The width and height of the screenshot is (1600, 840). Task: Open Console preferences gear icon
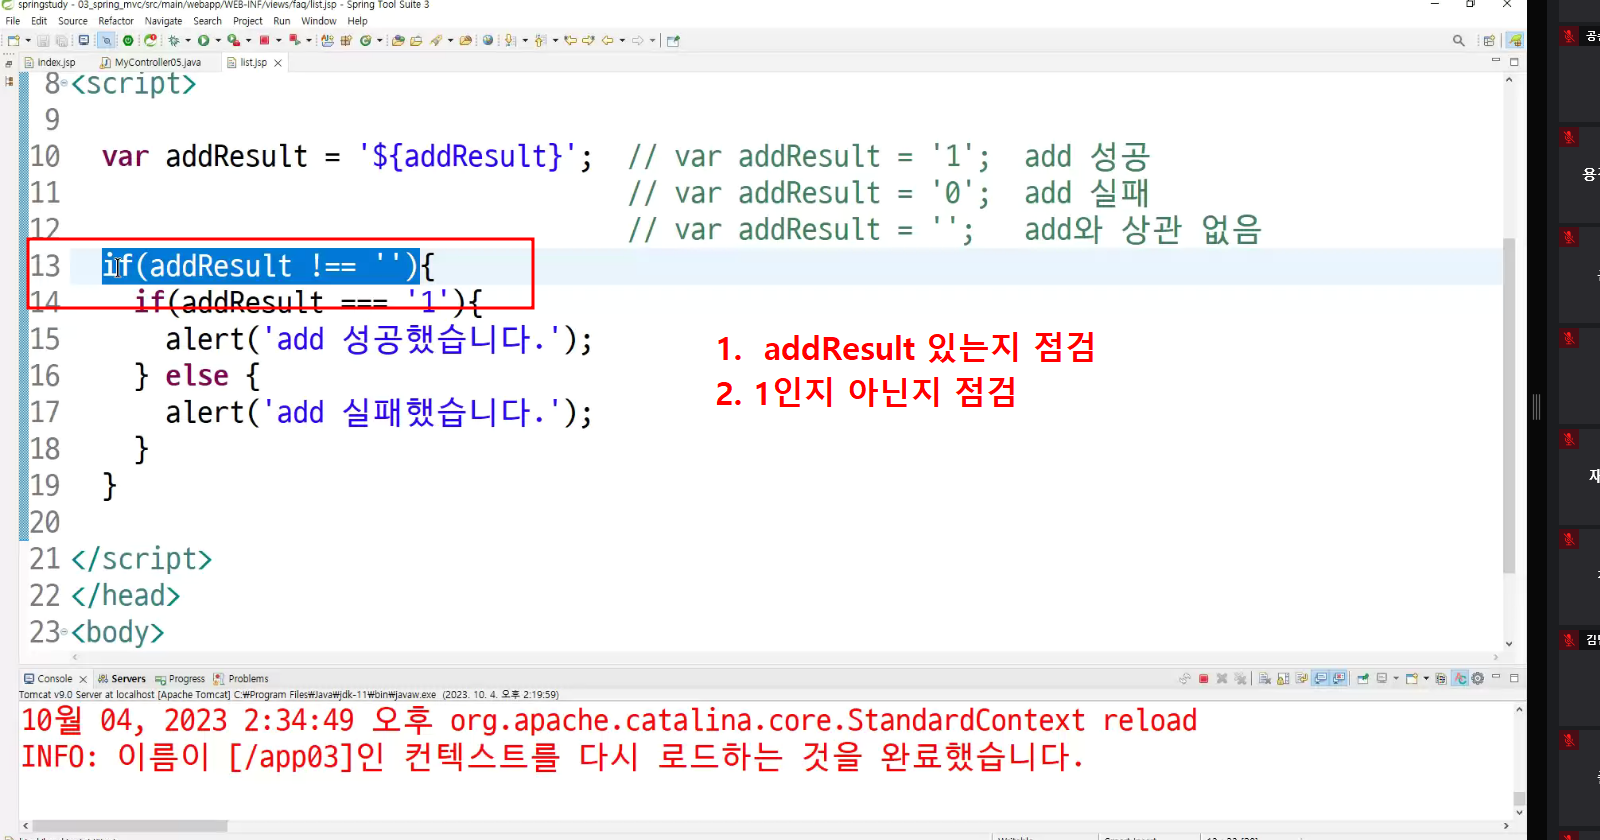tap(1477, 679)
